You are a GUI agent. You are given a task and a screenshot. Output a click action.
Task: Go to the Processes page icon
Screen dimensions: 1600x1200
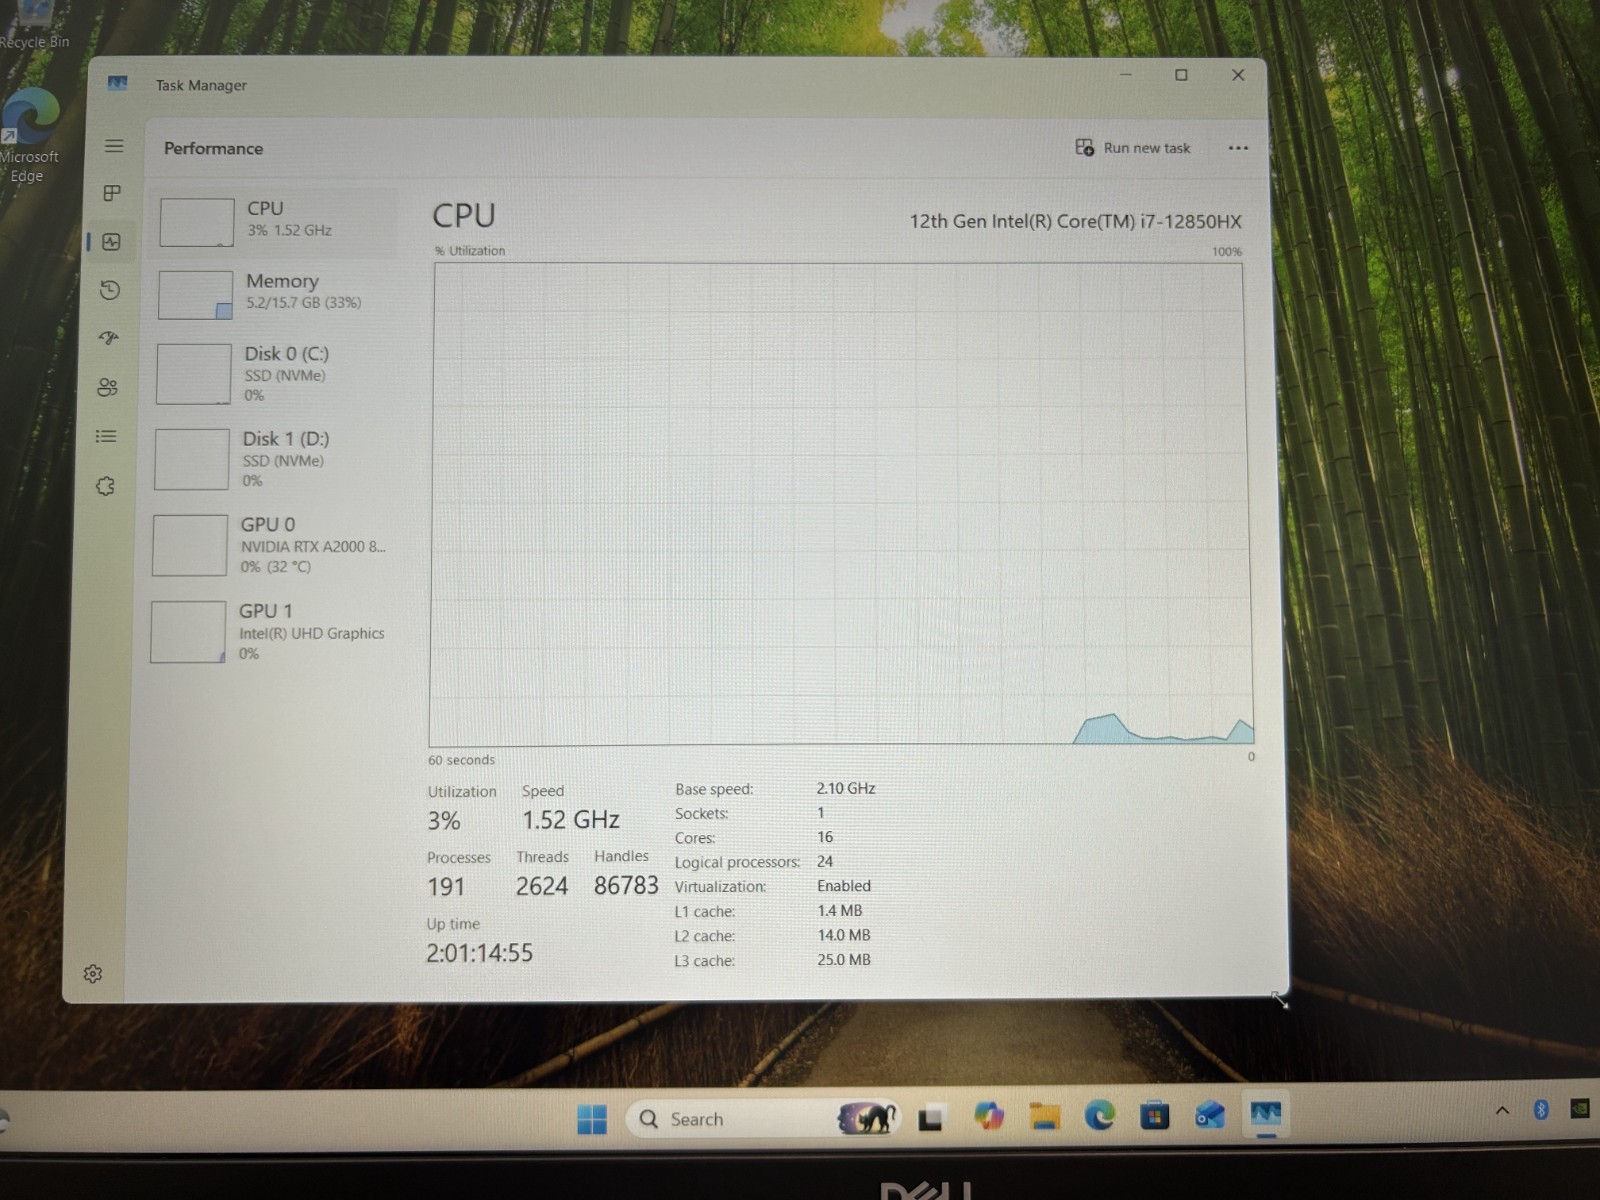click(x=112, y=193)
